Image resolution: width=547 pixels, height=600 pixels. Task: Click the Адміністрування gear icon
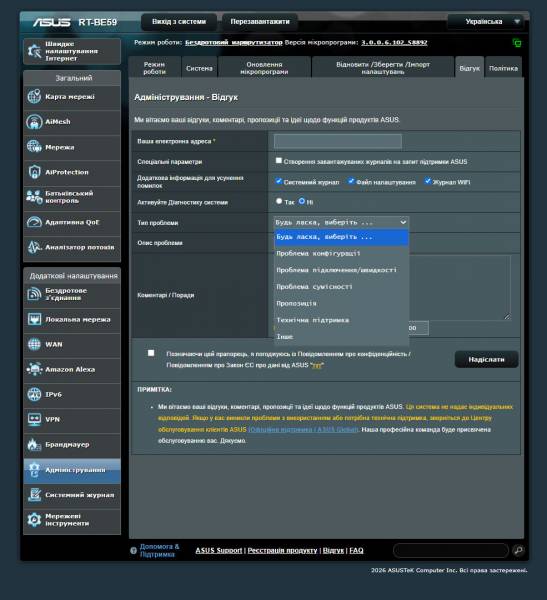[x=34, y=470]
